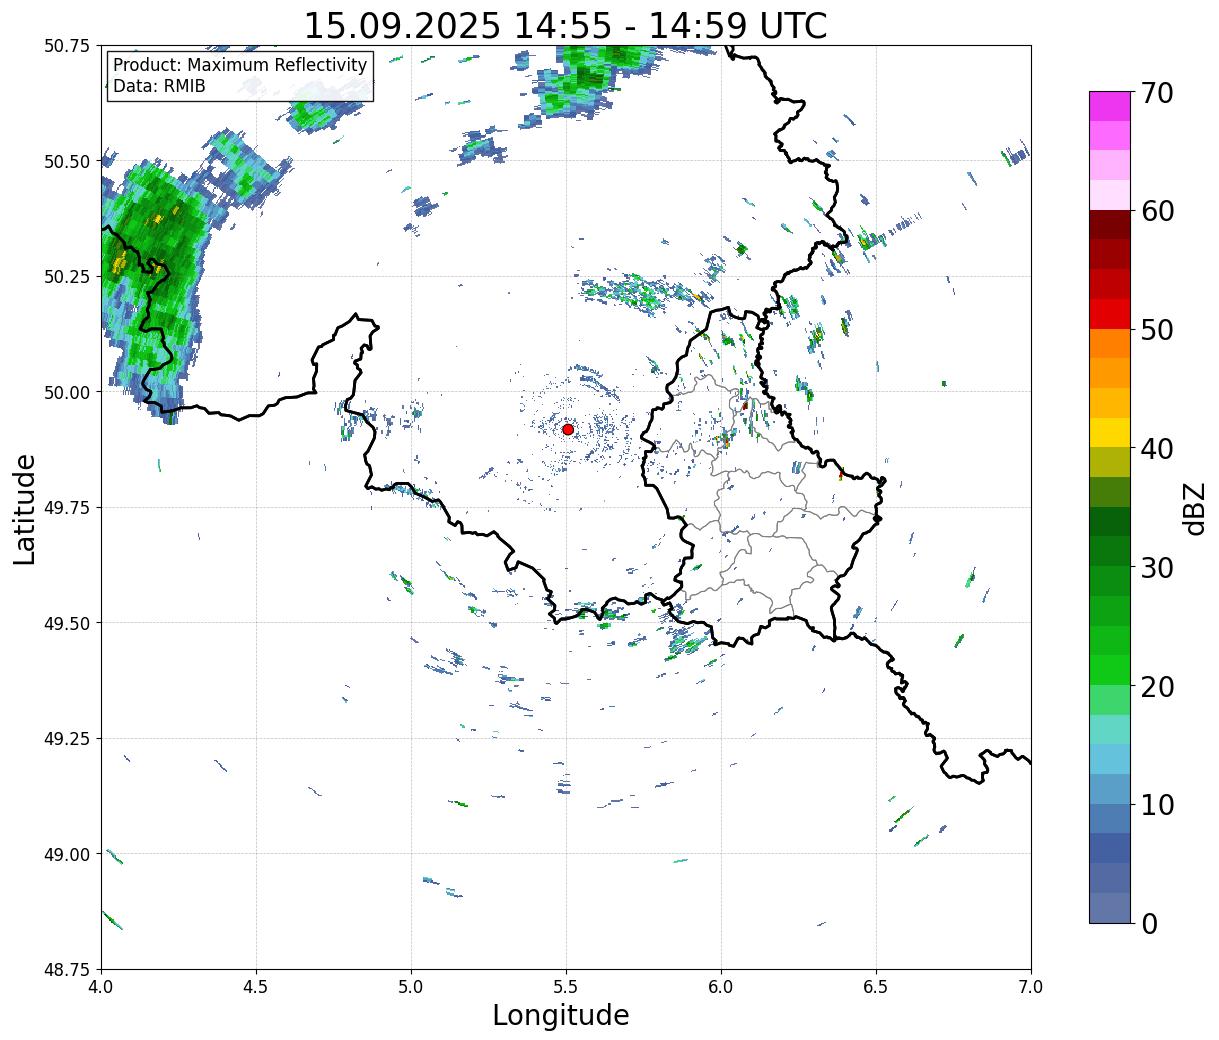Click the colorbar tick label 10
1219x1040 pixels.
click(1157, 804)
